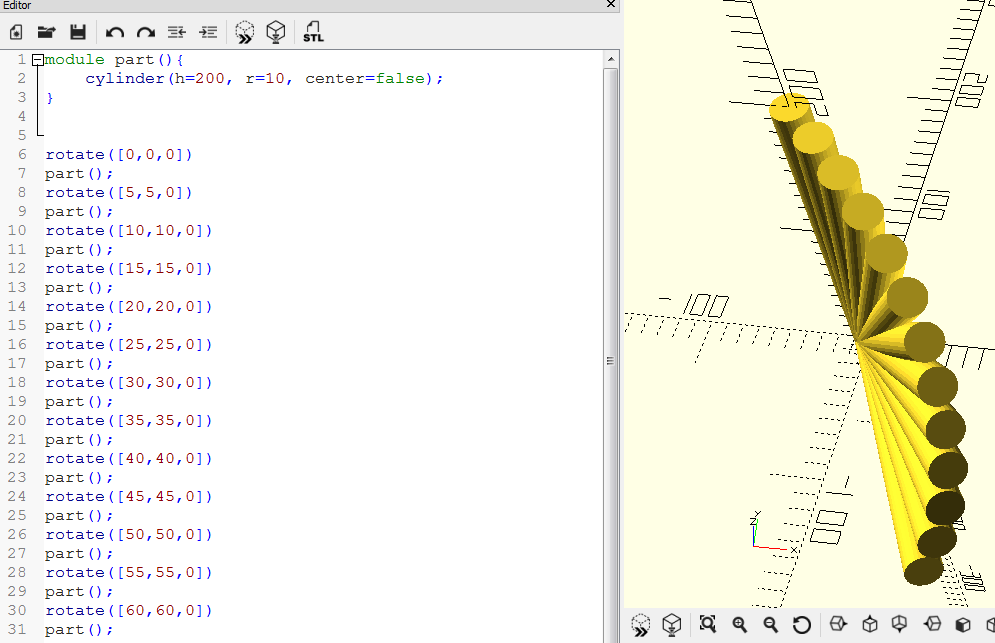Save the current script with floppy icon
Screen dimensions: 995x643
coord(77,33)
